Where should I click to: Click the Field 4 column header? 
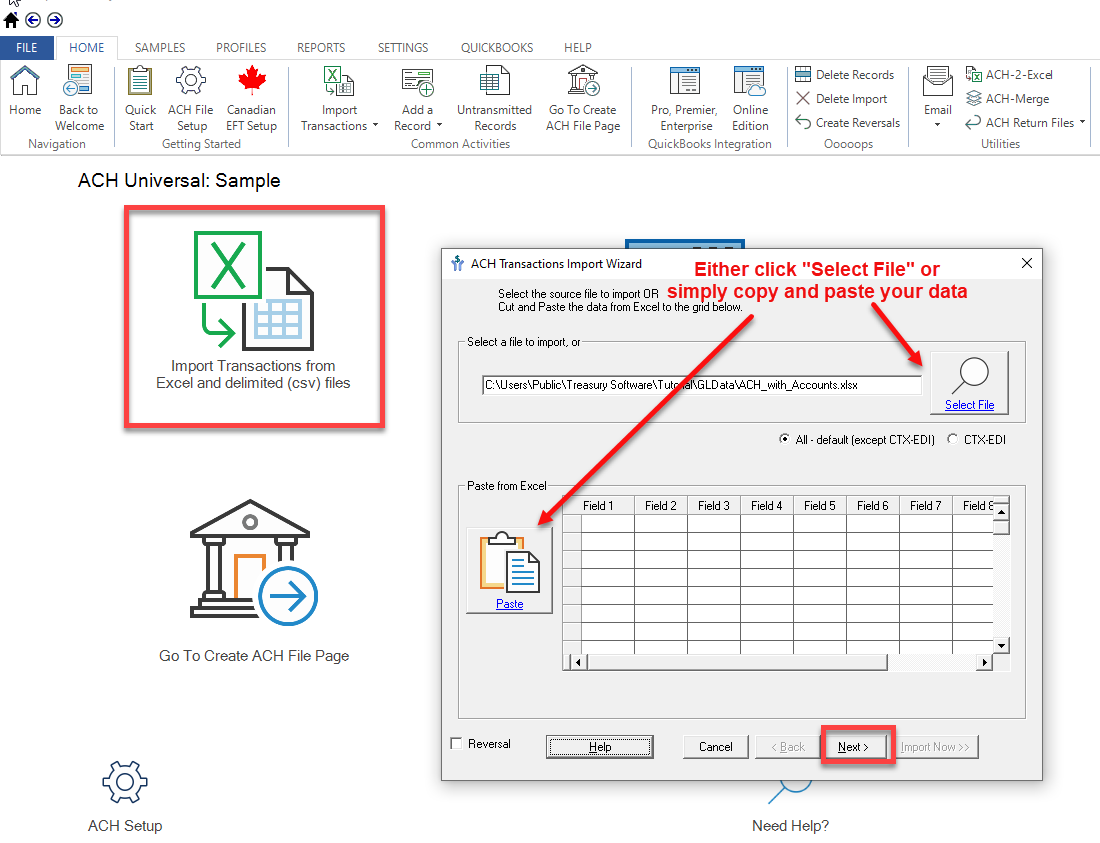(767, 506)
